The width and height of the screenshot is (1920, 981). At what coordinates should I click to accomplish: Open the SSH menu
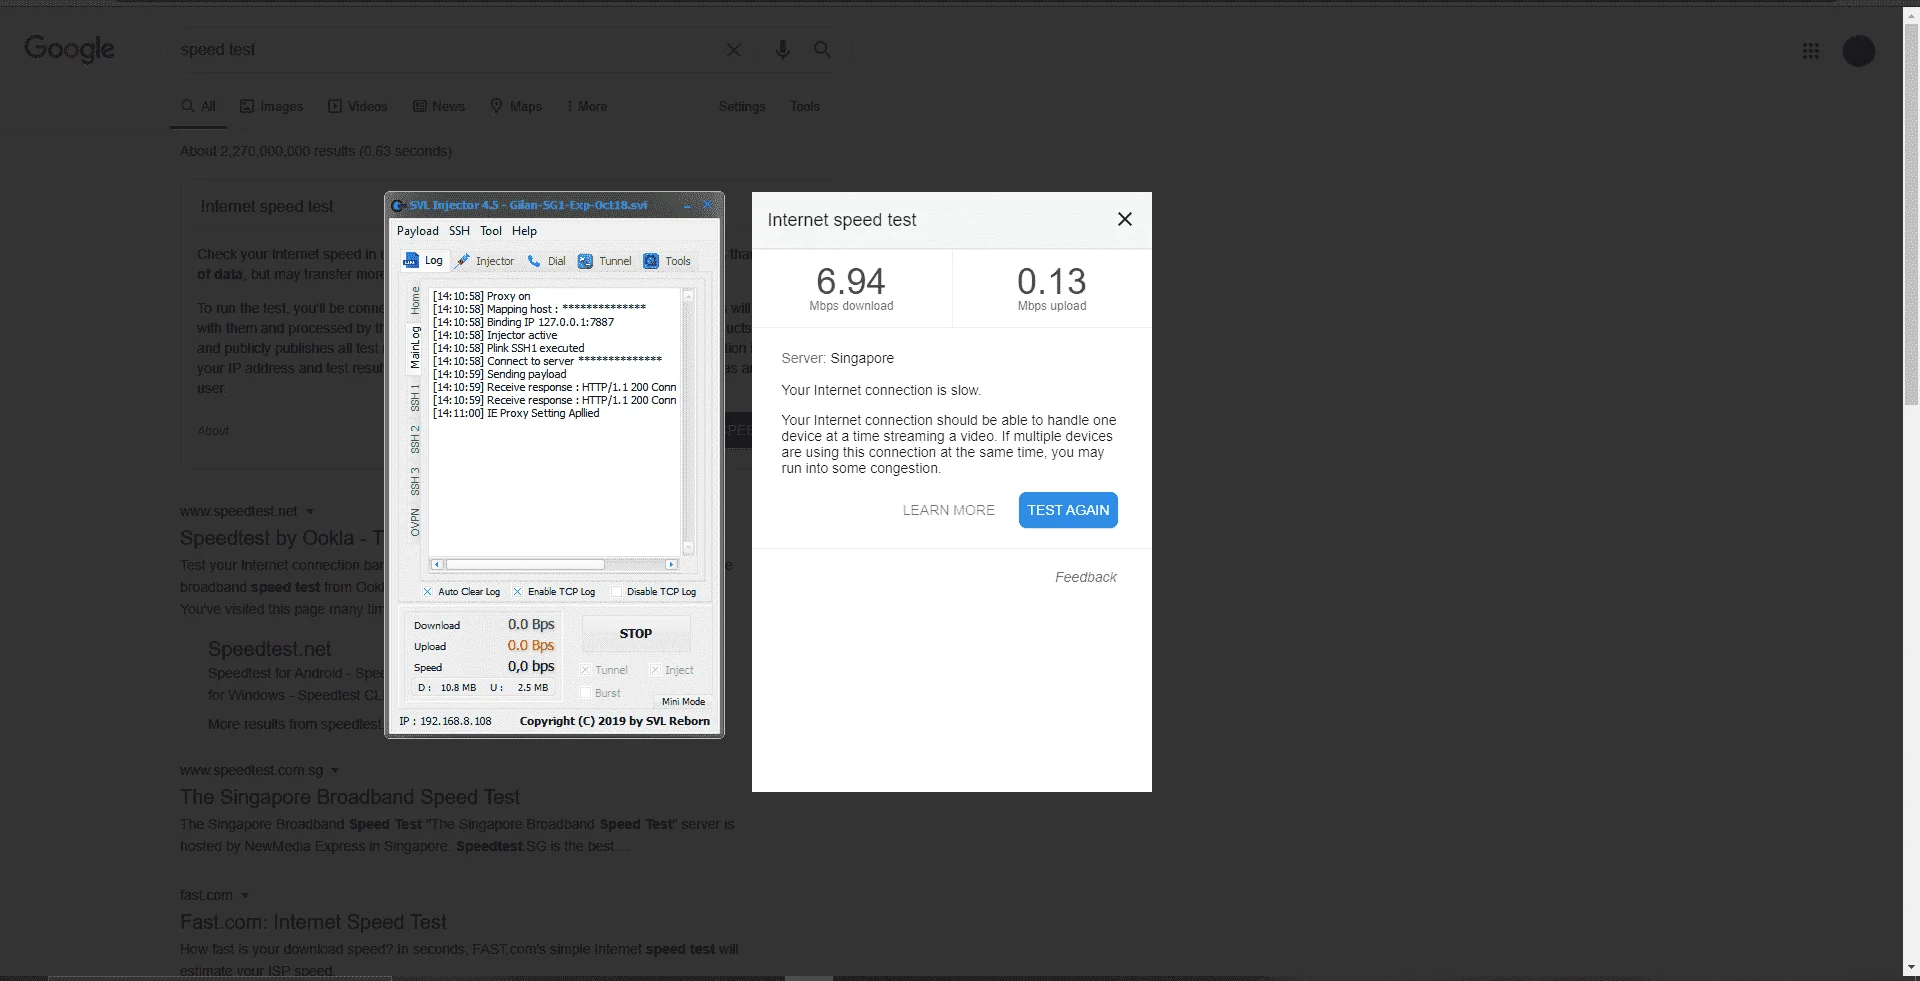pyautogui.click(x=459, y=231)
